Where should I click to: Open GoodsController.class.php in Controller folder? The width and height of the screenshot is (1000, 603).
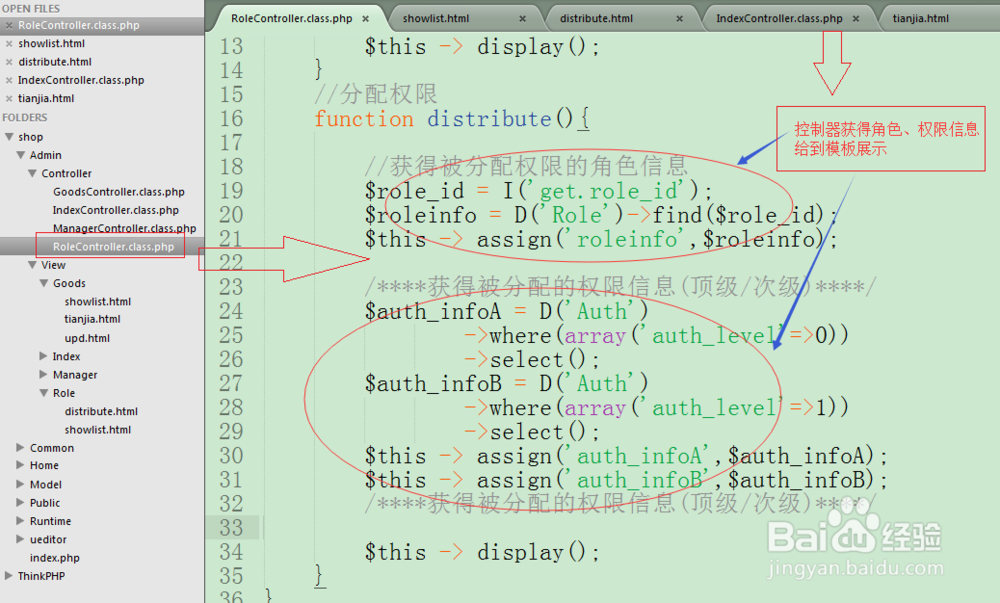[119, 192]
